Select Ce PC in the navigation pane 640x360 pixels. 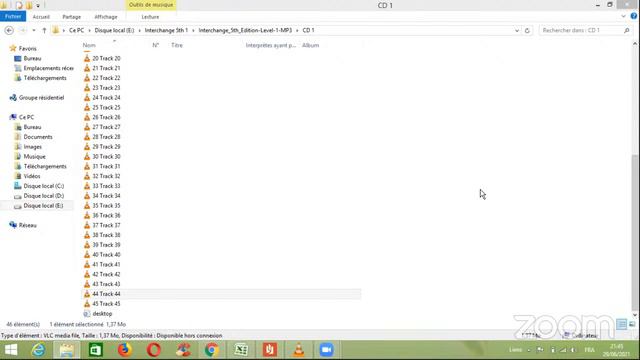[x=26, y=117]
